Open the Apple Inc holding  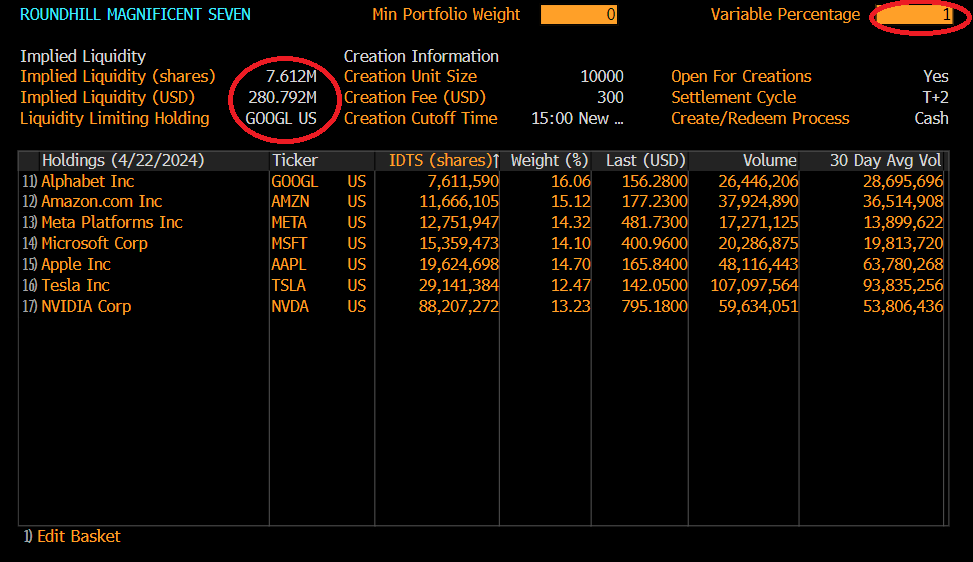[76, 264]
